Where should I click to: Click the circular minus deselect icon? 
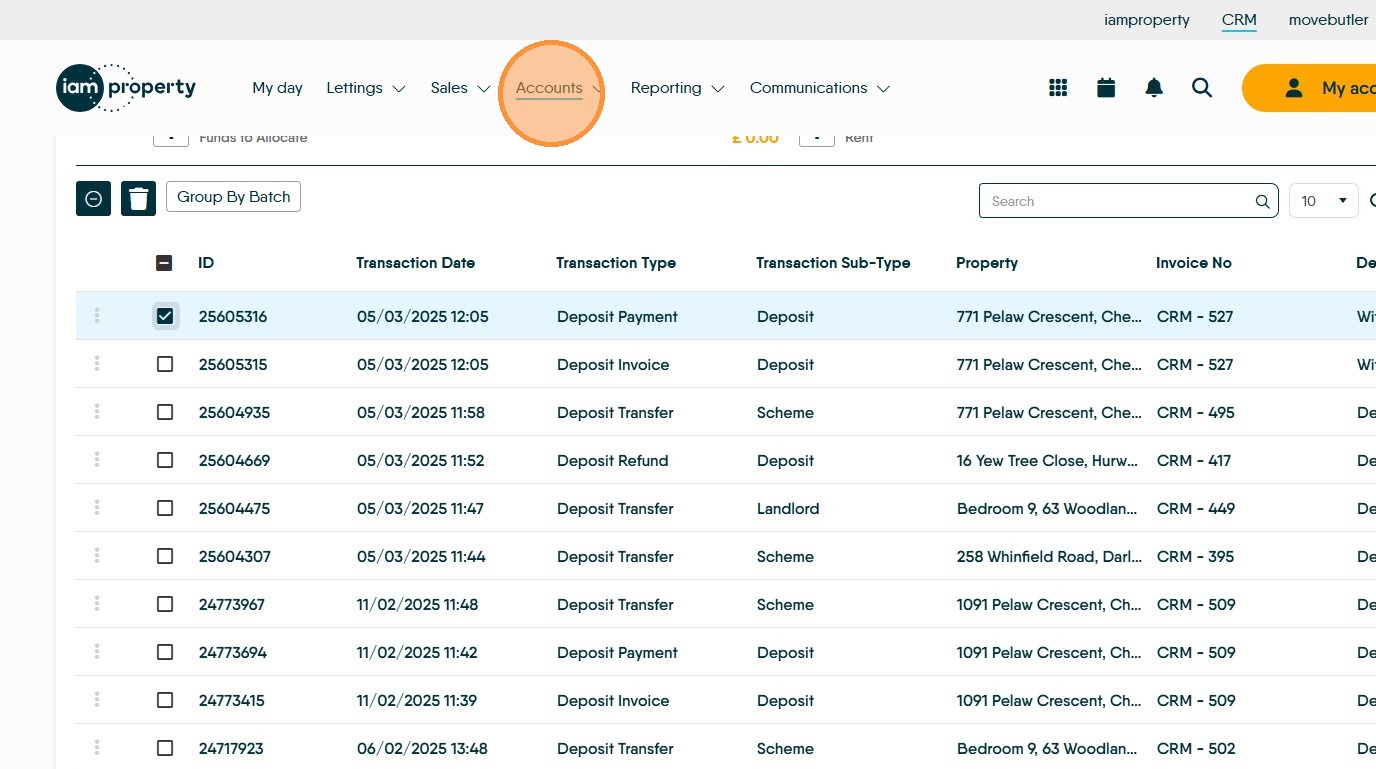93,199
